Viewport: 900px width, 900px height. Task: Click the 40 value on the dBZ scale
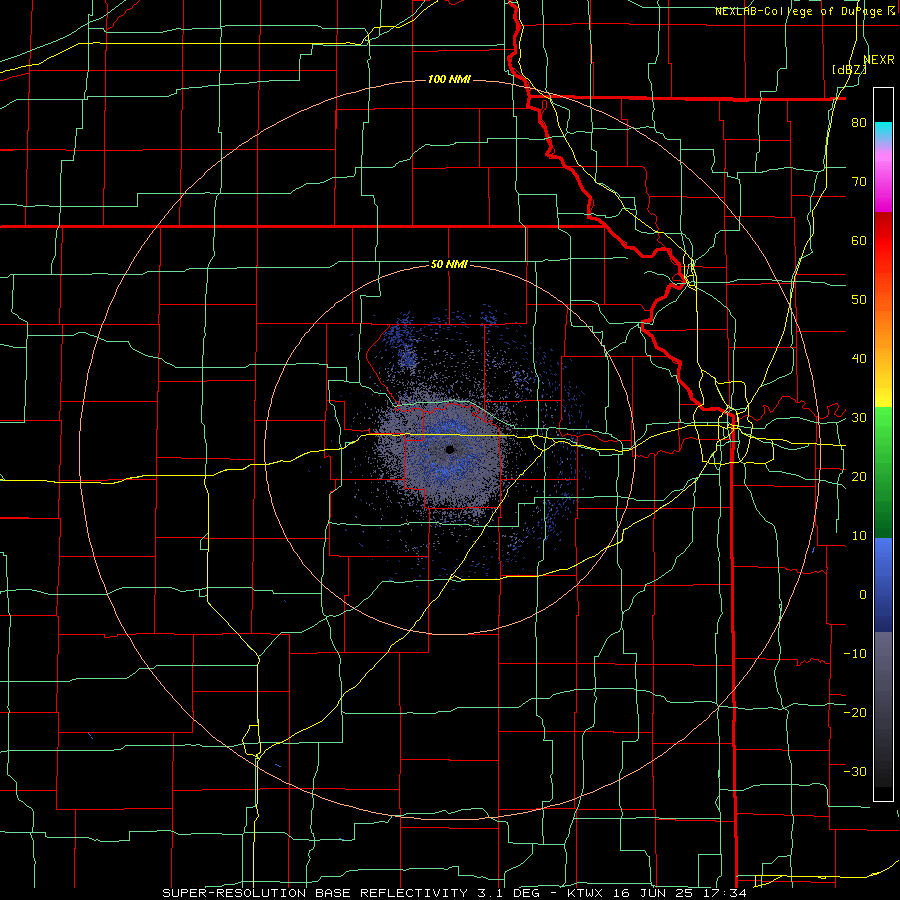click(x=859, y=359)
